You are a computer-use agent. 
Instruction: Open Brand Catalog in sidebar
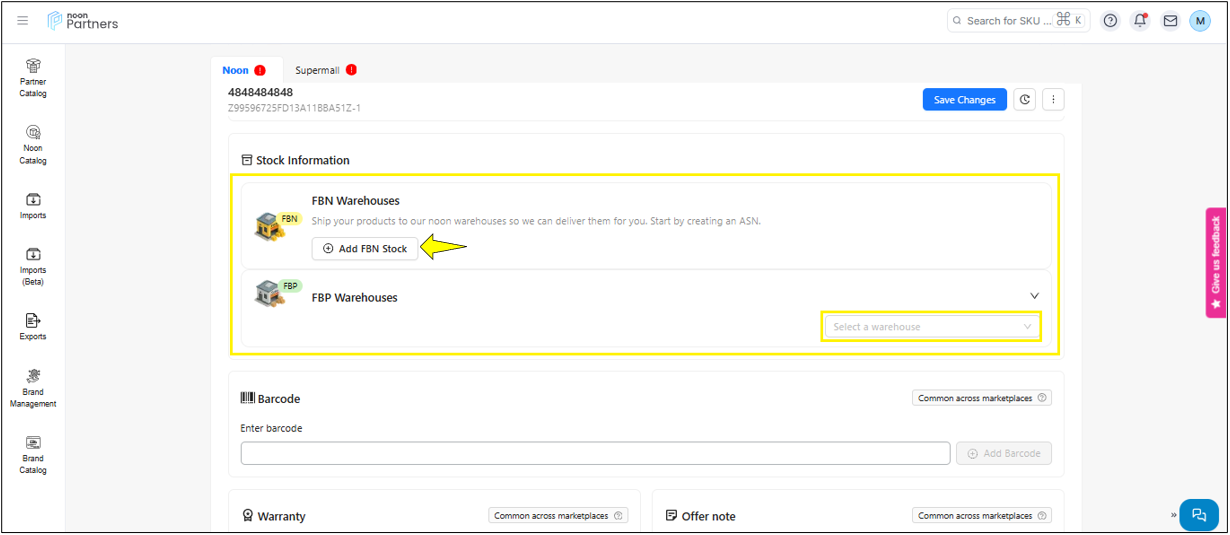pyautogui.click(x=33, y=454)
